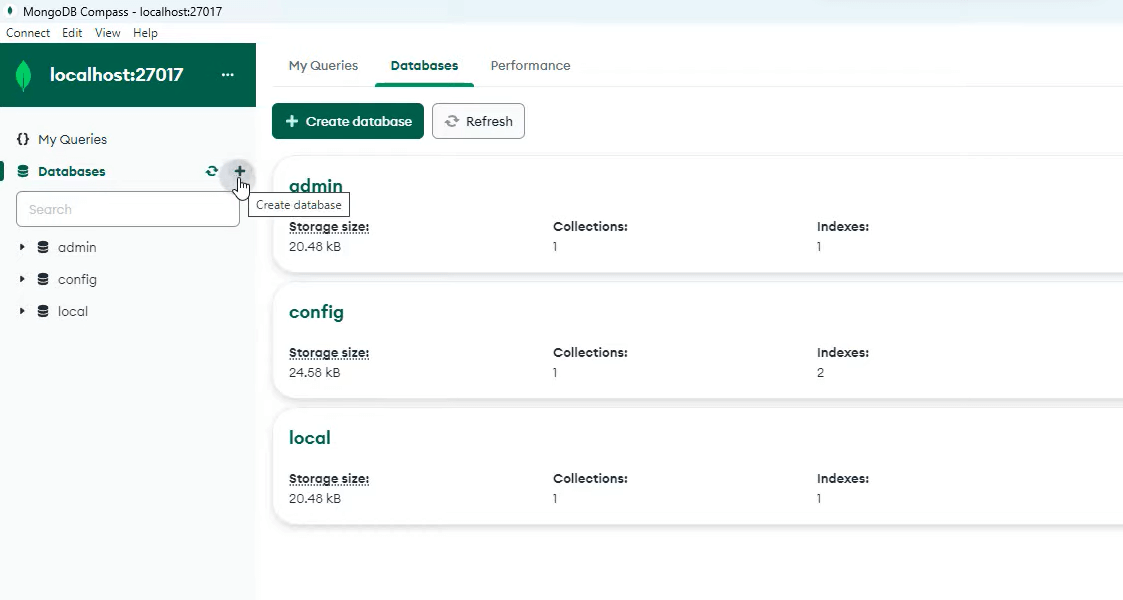Expand the local database tree
Screen dimensions: 1123x600
22,311
